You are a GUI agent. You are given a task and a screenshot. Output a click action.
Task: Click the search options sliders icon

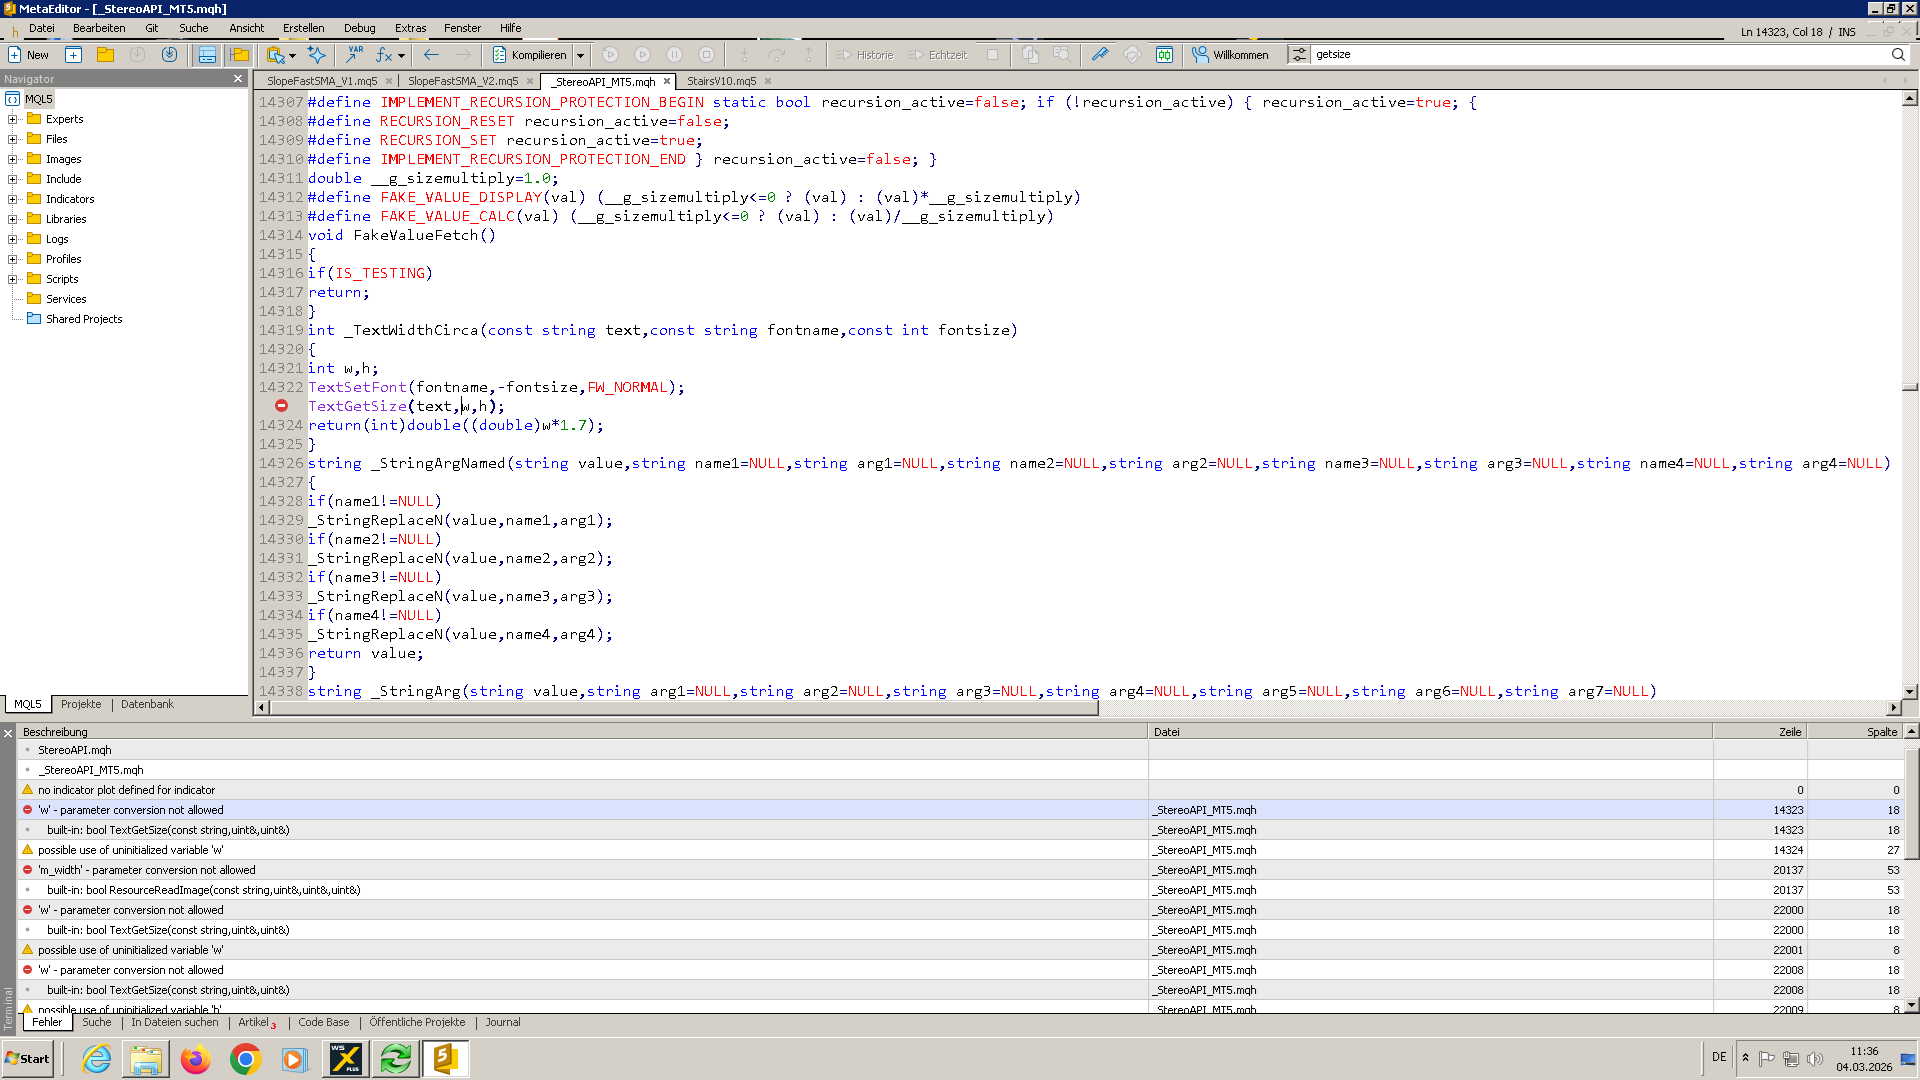tap(1298, 55)
